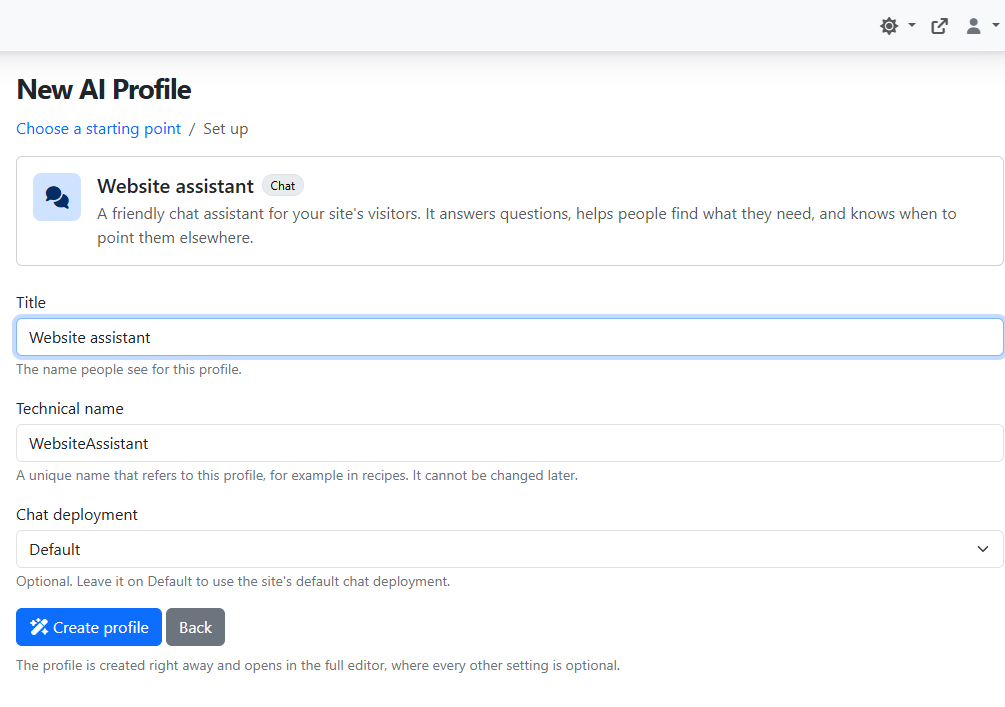
Task: Click the Technical name label
Action: [70, 408]
